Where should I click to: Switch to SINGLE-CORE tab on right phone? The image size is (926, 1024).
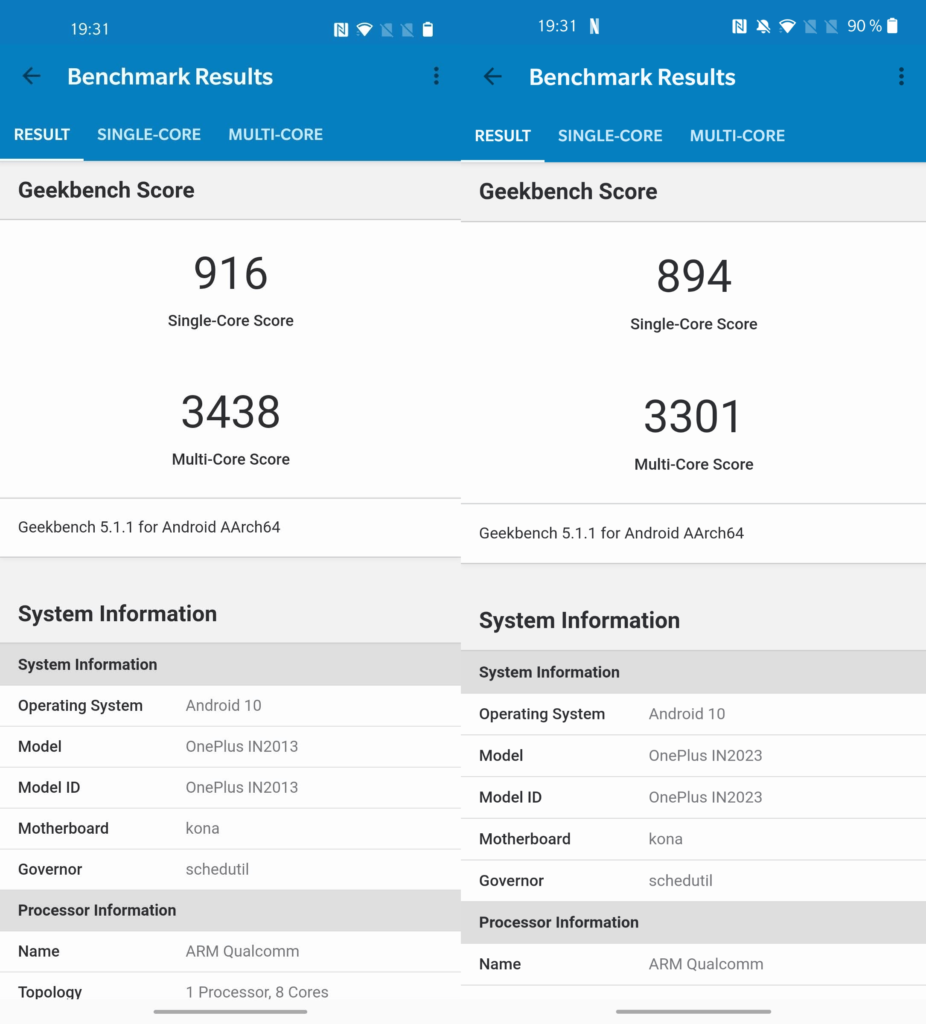610,136
